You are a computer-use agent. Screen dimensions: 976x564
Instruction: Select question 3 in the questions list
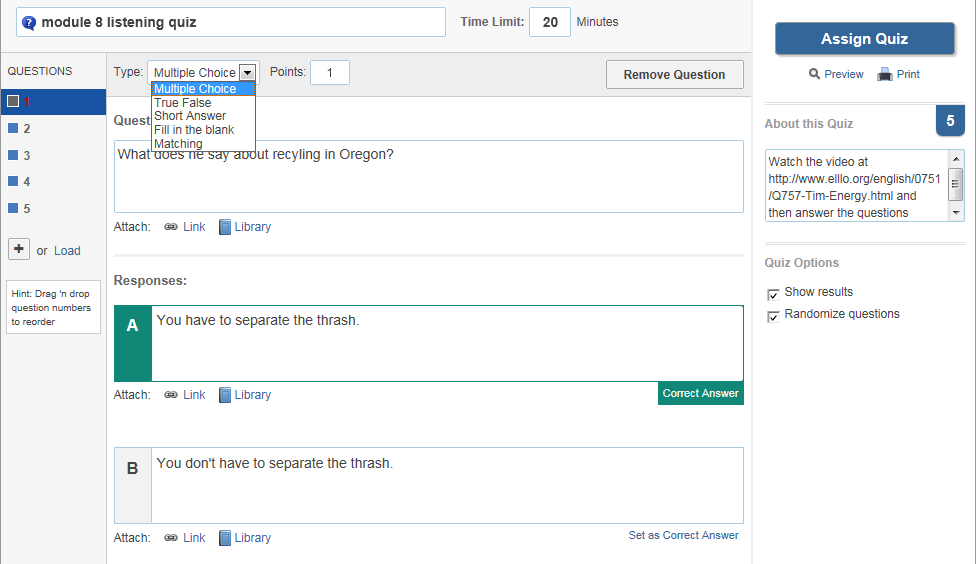[x=26, y=155]
